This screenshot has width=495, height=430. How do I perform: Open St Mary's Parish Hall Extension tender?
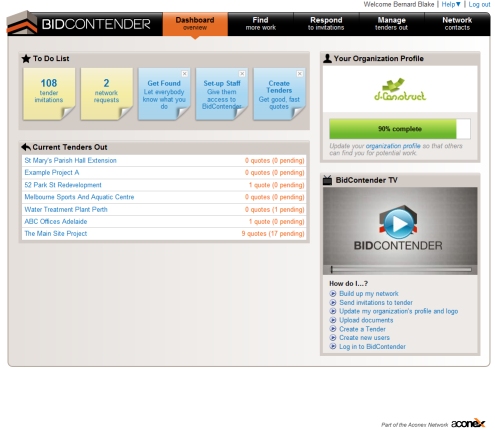coord(70,160)
